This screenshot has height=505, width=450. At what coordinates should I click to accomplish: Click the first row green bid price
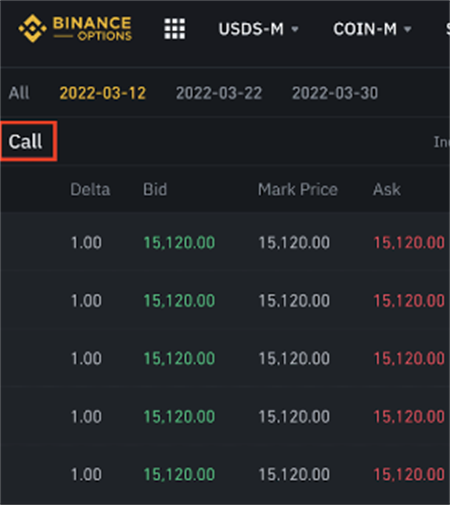point(179,243)
